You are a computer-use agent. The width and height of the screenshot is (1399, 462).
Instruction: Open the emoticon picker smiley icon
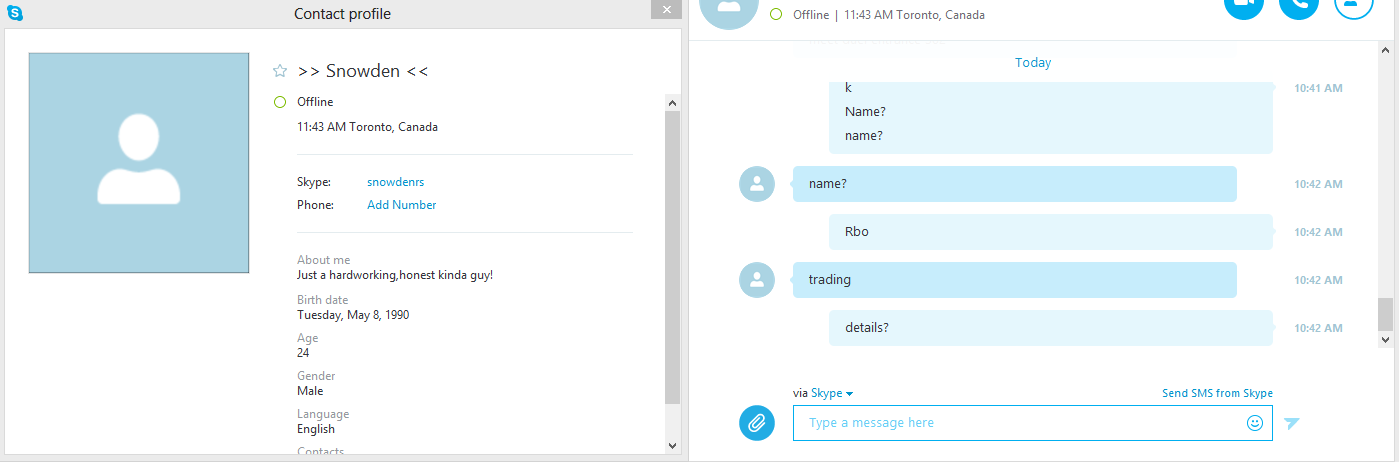tap(1255, 423)
